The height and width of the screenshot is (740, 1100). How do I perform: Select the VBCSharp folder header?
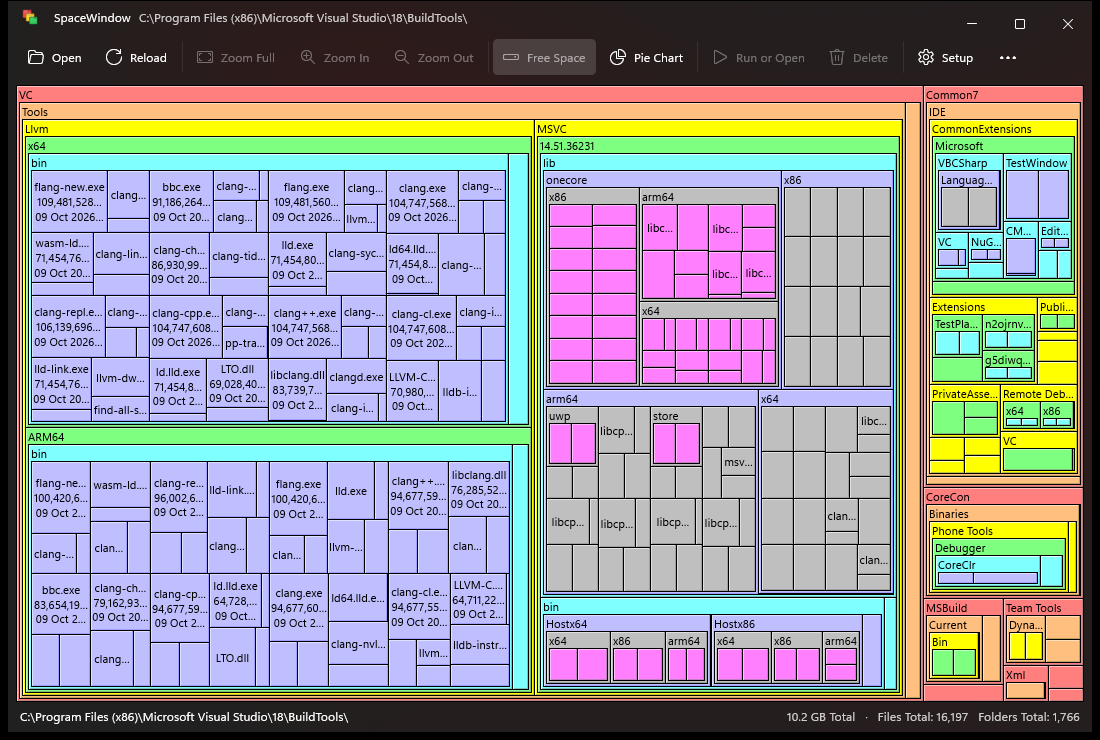(969, 163)
